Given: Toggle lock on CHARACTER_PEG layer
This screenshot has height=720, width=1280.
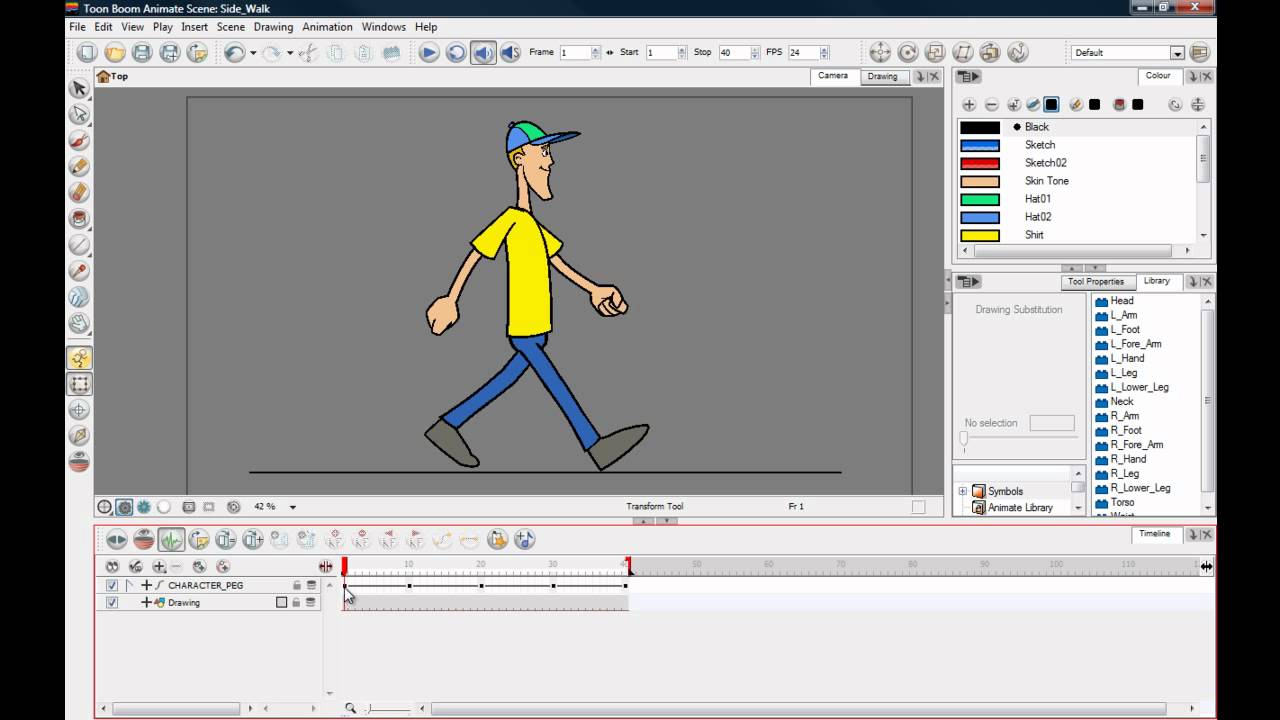Looking at the screenshot, I should click(296, 585).
